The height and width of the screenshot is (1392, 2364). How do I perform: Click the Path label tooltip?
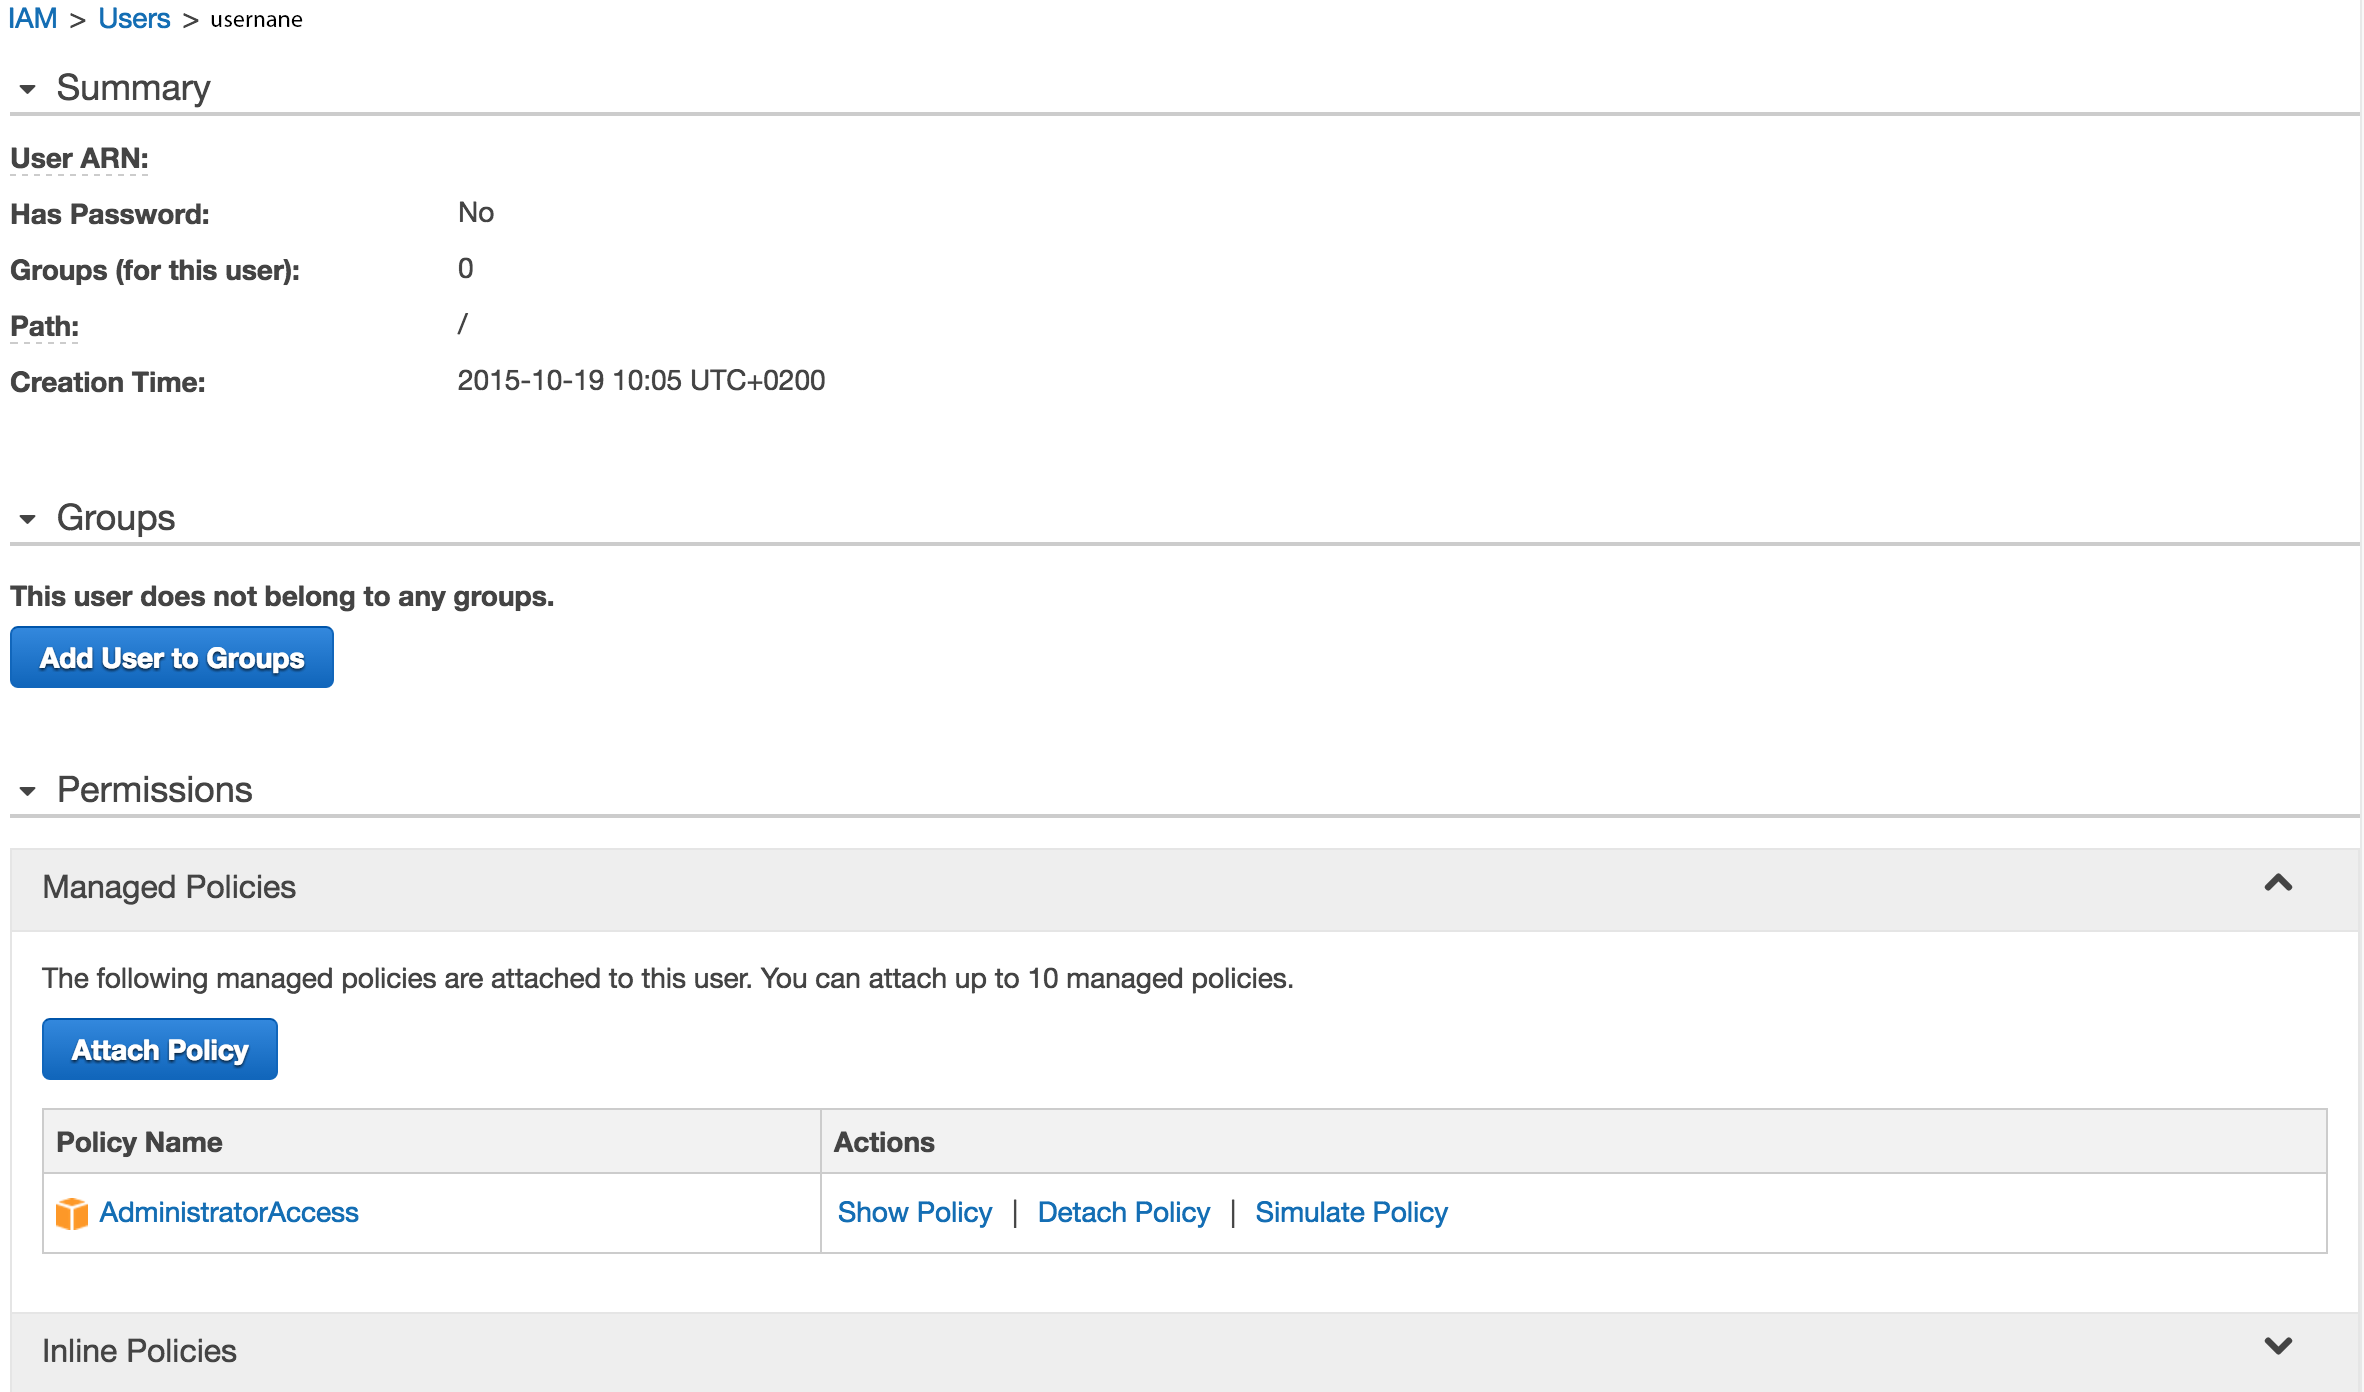click(x=44, y=327)
